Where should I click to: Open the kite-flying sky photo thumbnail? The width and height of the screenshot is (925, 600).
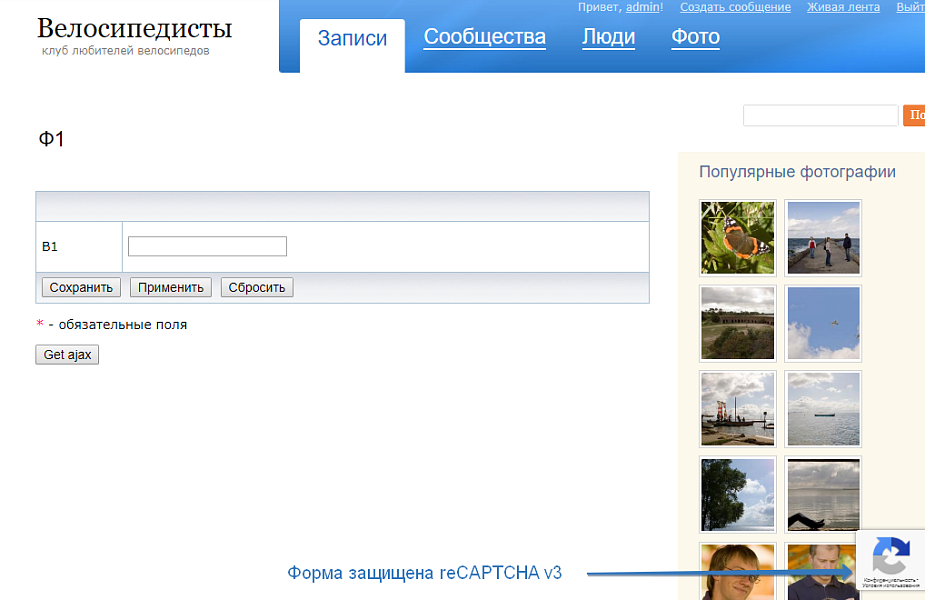pos(822,323)
